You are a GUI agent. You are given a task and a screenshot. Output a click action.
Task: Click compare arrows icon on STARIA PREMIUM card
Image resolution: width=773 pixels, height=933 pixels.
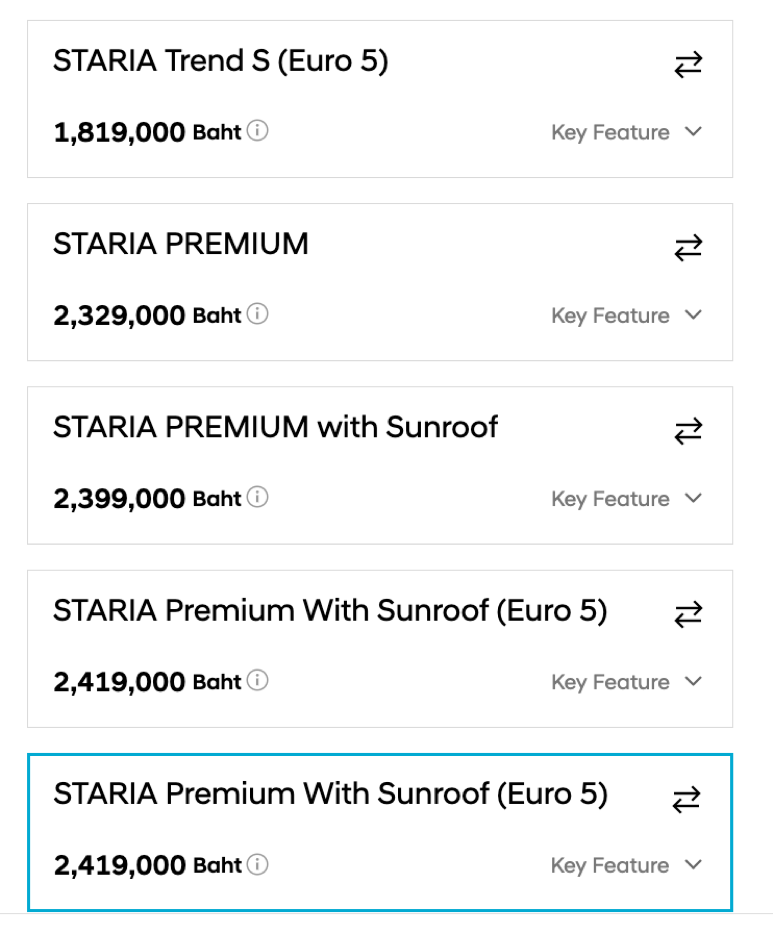click(x=688, y=248)
